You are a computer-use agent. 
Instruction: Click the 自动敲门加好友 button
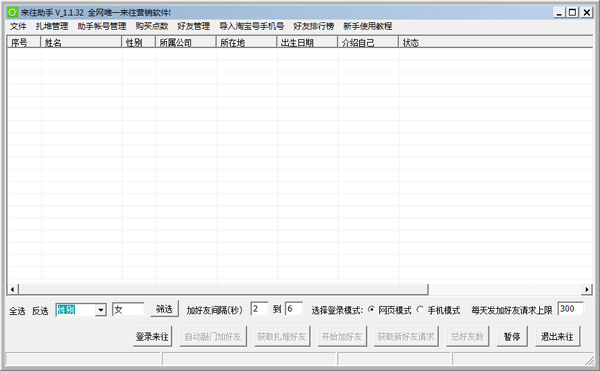click(x=213, y=337)
